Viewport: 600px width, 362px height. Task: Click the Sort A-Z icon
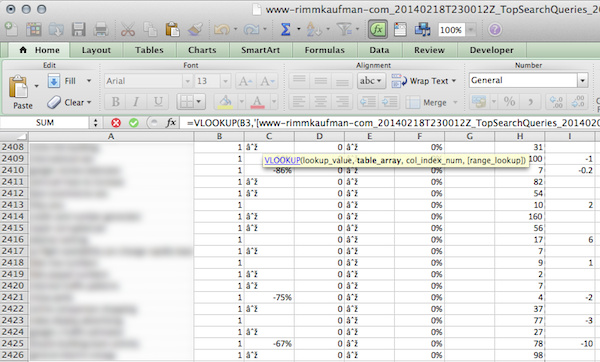[314, 29]
